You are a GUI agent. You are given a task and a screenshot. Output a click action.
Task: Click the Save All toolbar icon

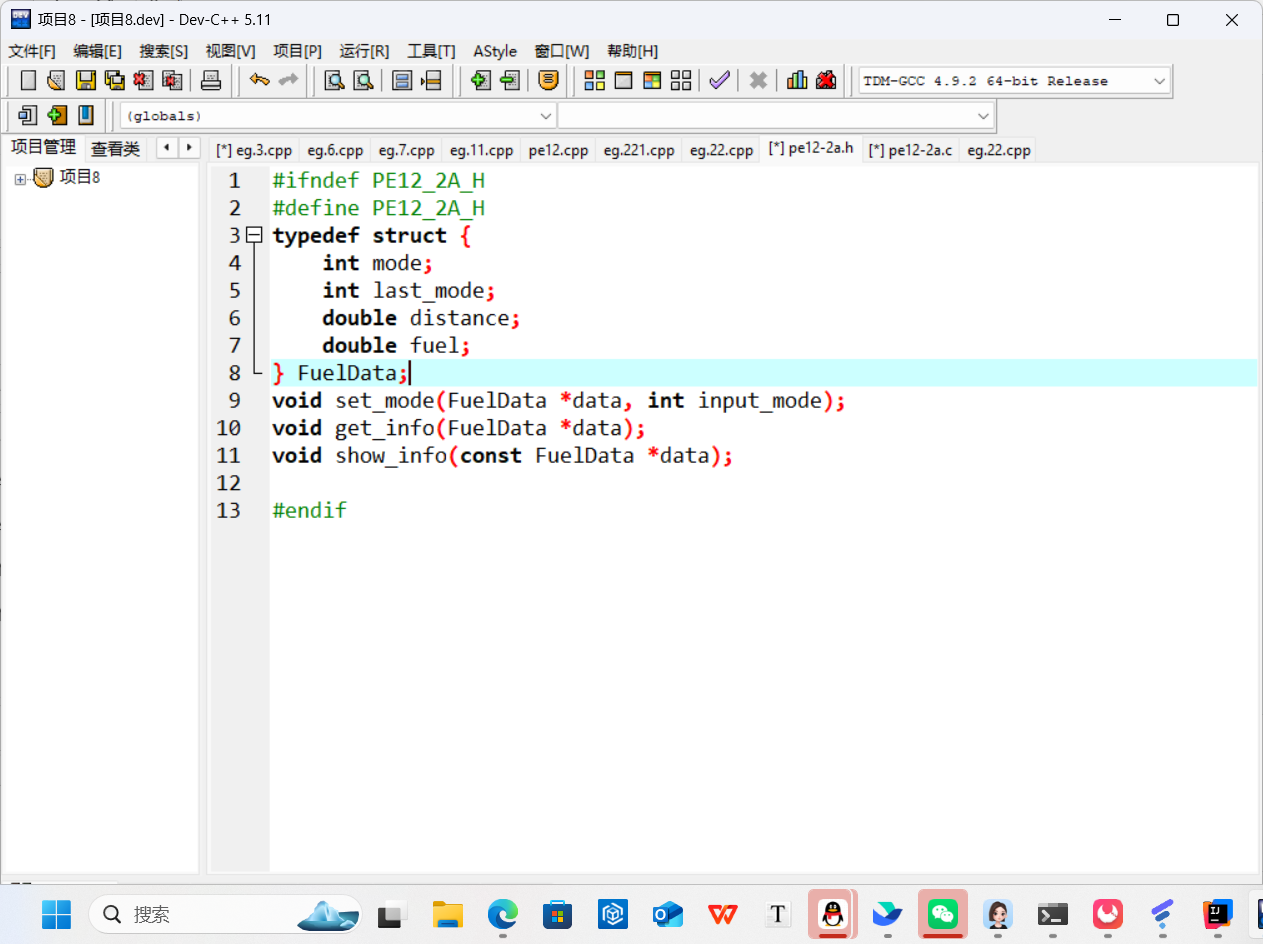115,81
